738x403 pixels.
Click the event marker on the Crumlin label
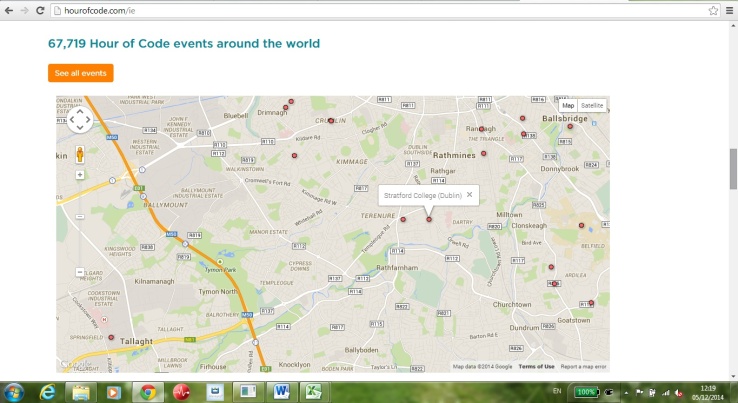point(331,121)
